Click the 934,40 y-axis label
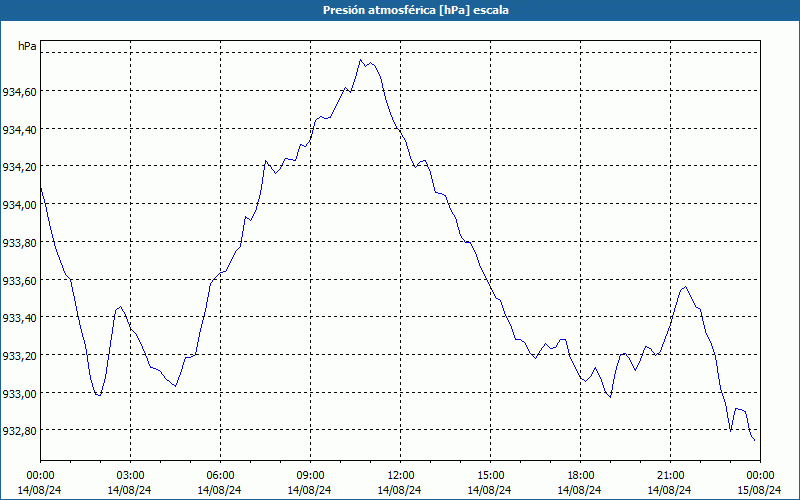800x500 pixels. (19, 130)
